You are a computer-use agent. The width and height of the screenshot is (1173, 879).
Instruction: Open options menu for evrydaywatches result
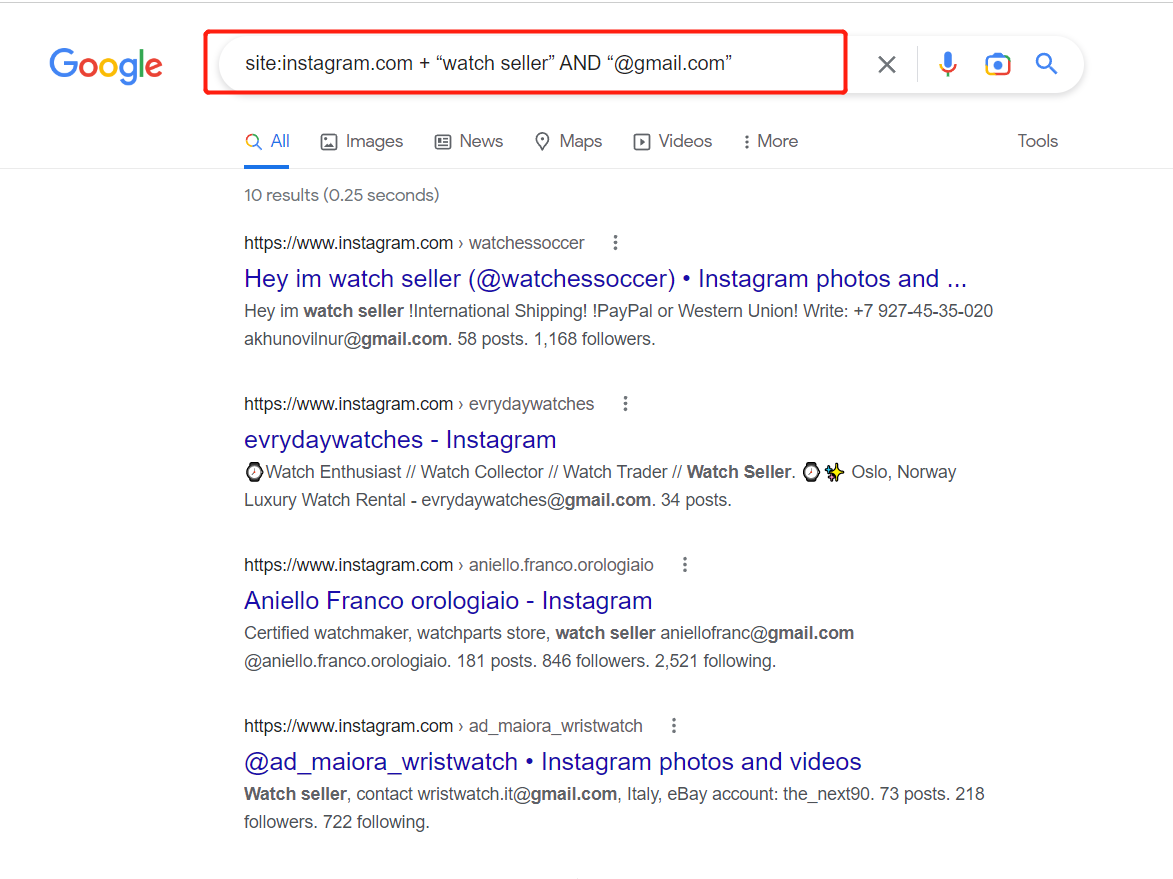pos(625,404)
